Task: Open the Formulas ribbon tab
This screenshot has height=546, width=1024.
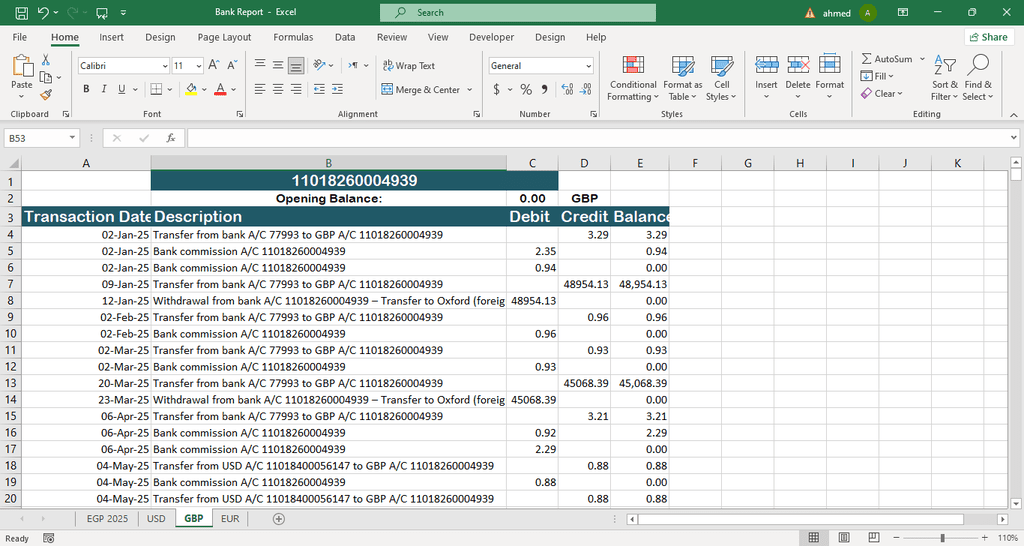Action: pyautogui.click(x=293, y=37)
